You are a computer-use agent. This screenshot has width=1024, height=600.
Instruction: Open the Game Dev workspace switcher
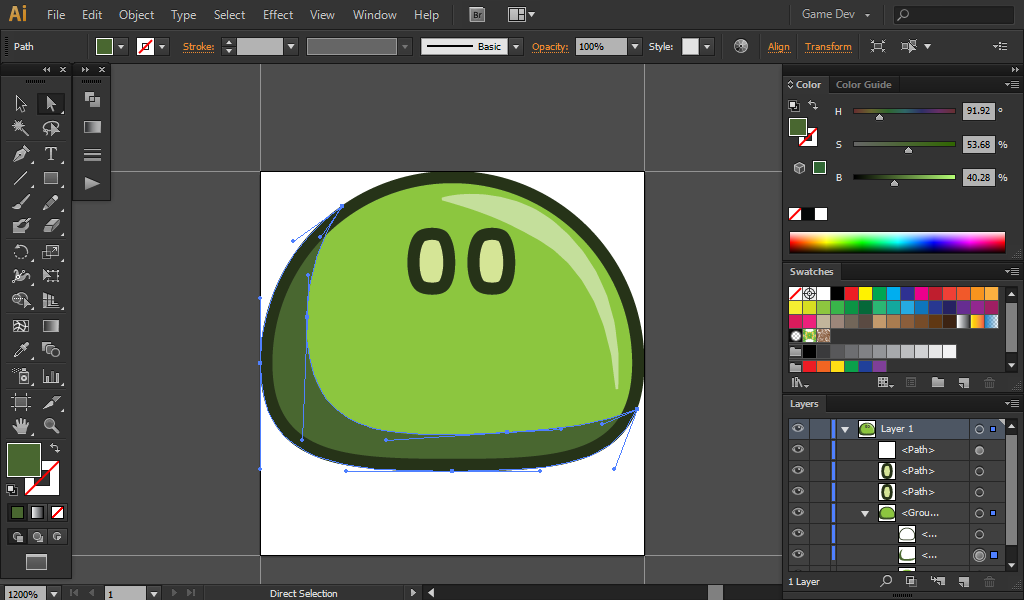[x=836, y=15]
